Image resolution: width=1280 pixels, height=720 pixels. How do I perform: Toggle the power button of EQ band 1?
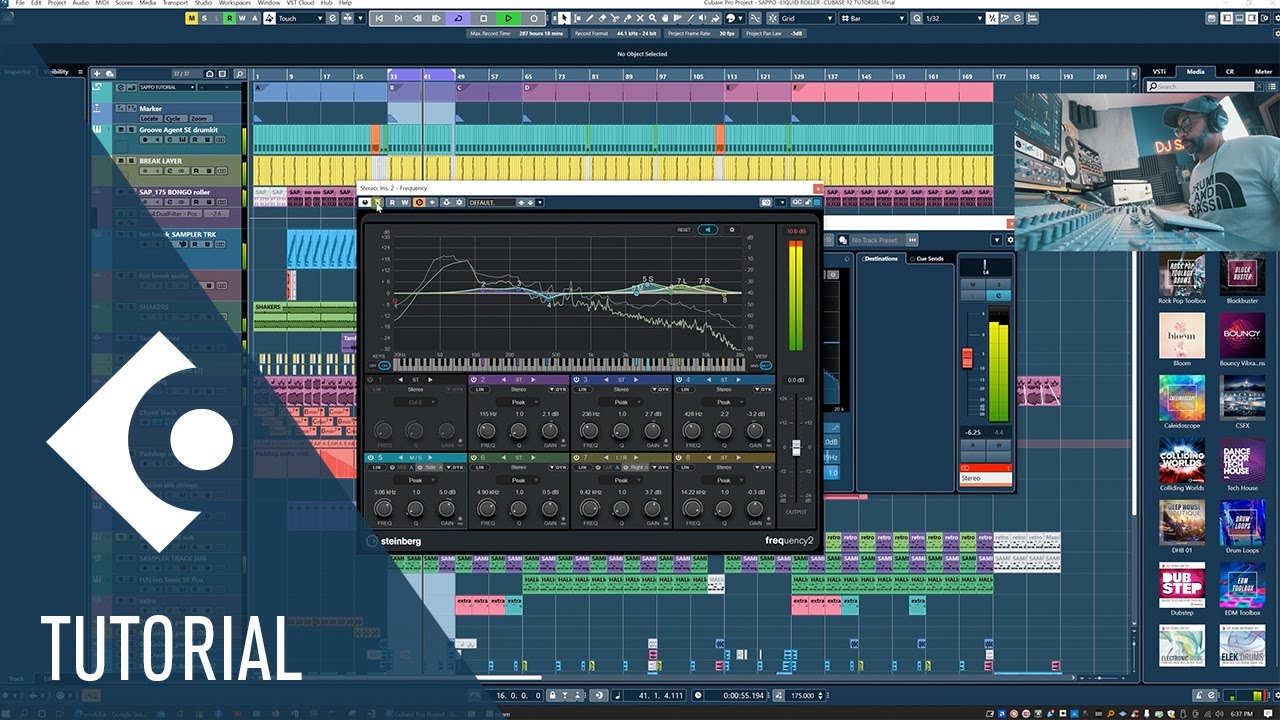[x=369, y=380]
